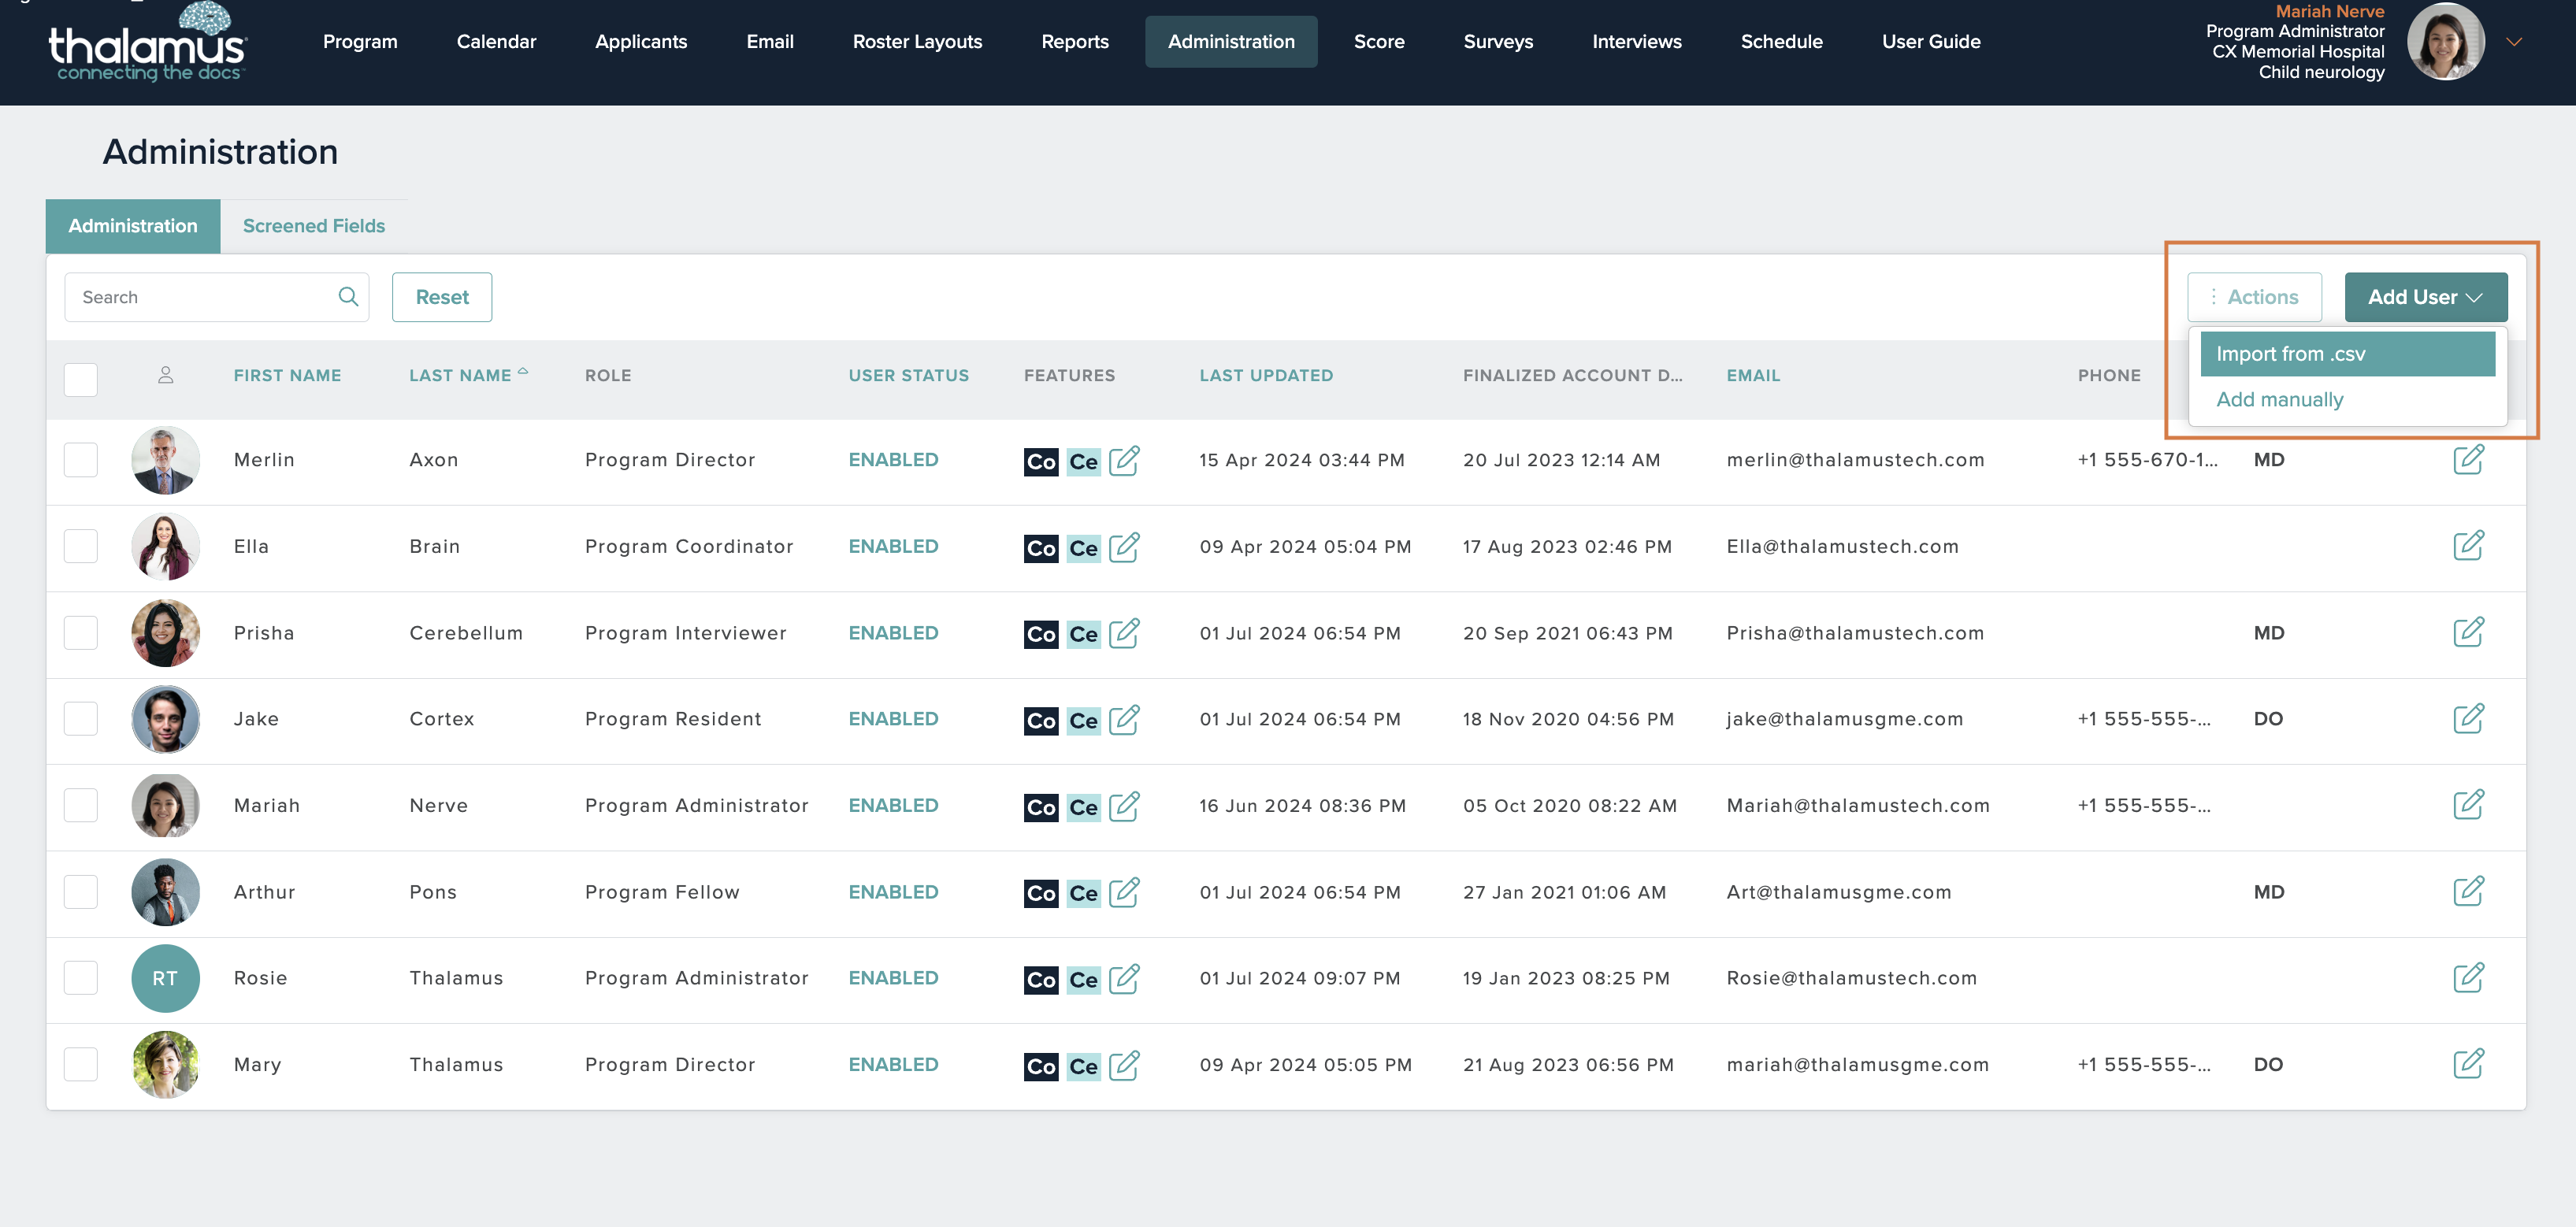This screenshot has height=1227, width=2576.
Task: Sort by Email column
Action: (x=1753, y=375)
